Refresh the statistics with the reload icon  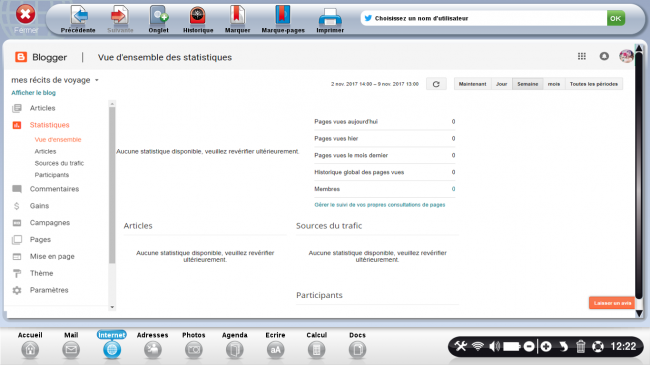436,84
